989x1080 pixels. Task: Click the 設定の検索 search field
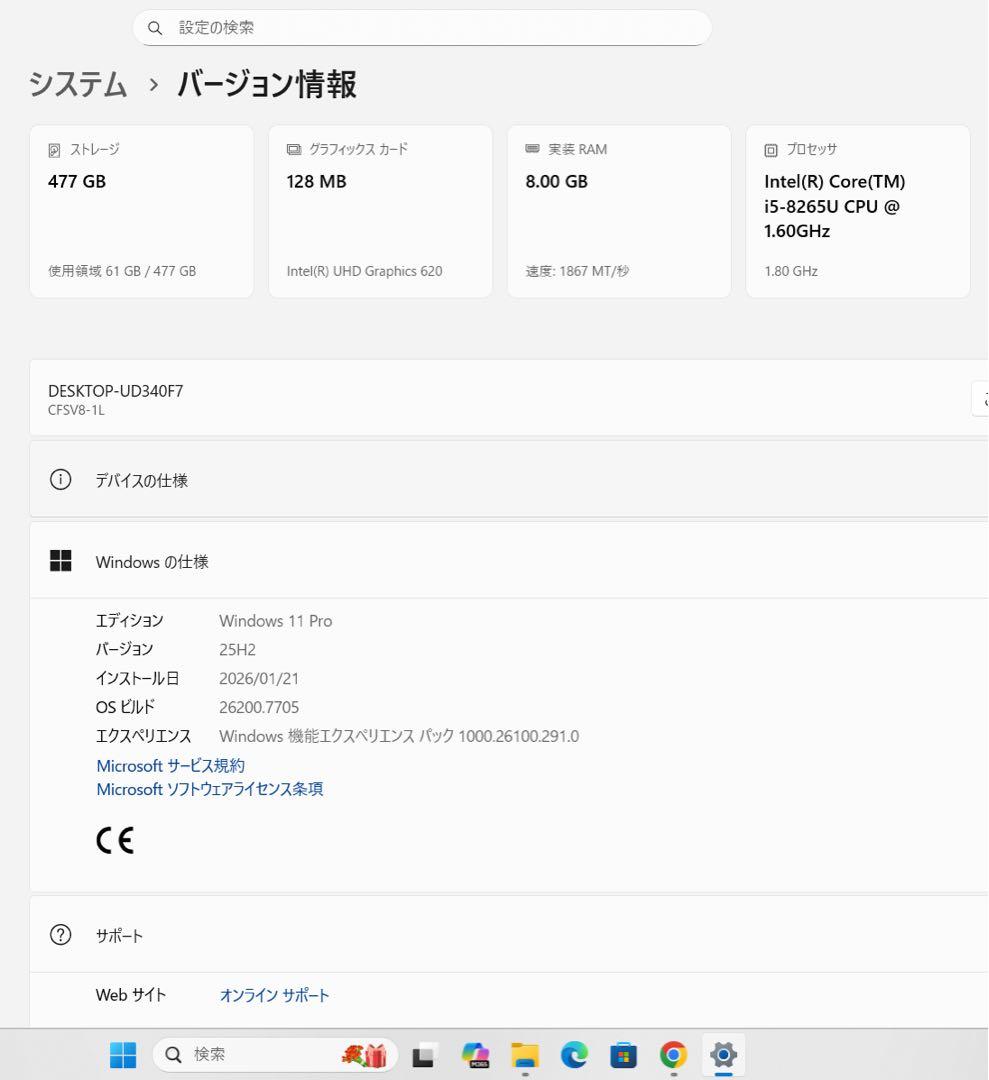(x=421, y=27)
